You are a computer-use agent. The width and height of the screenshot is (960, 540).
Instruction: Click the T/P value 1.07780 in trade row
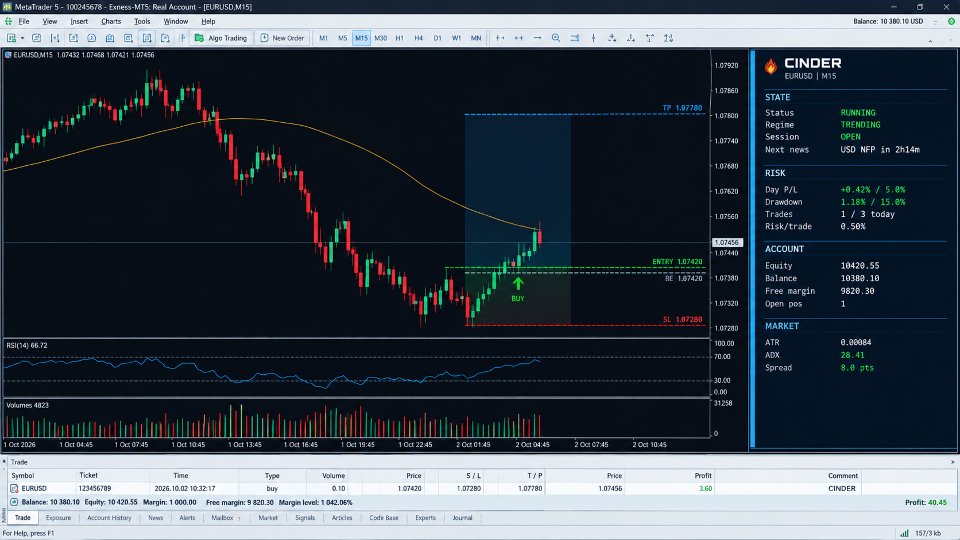(530, 489)
